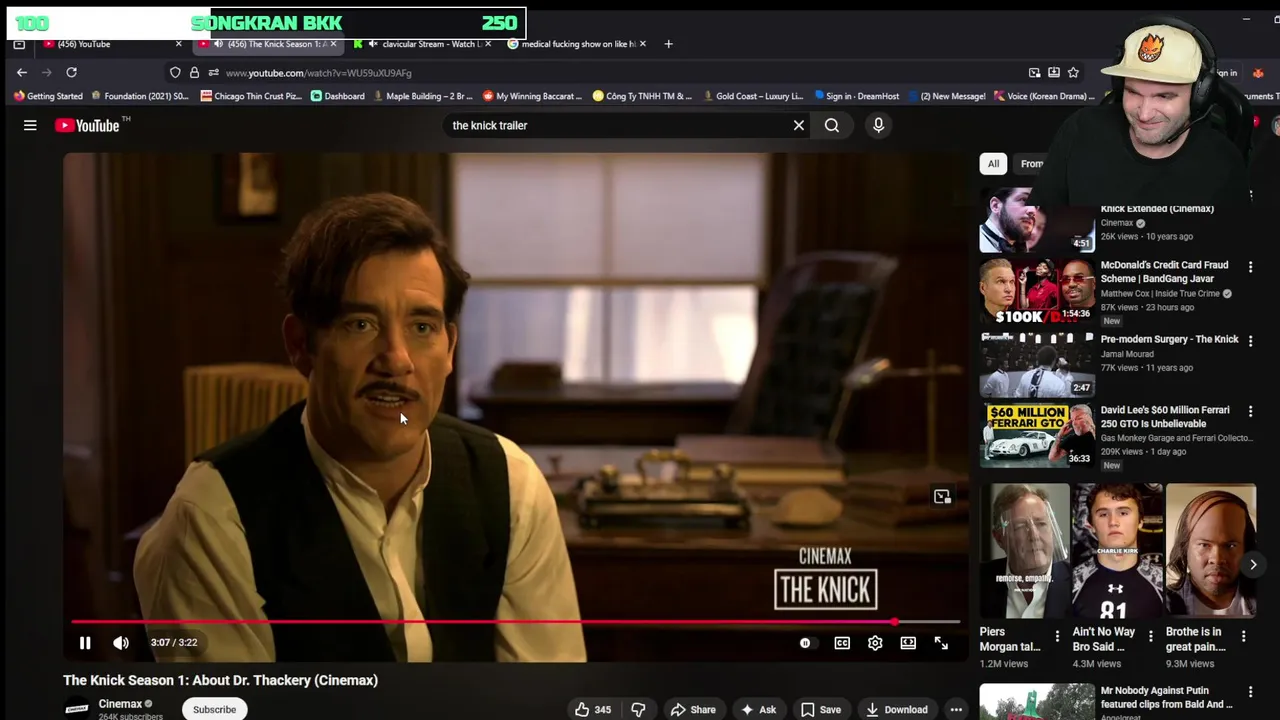Click the expand overlay icon on video
Image resolution: width=1280 pixels, height=720 pixels.
point(942,496)
